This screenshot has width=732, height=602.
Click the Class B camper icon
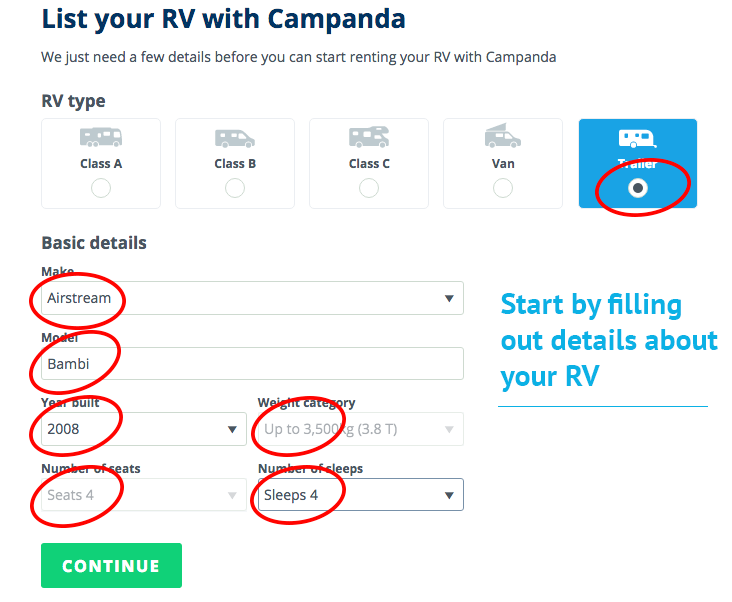(x=235, y=138)
